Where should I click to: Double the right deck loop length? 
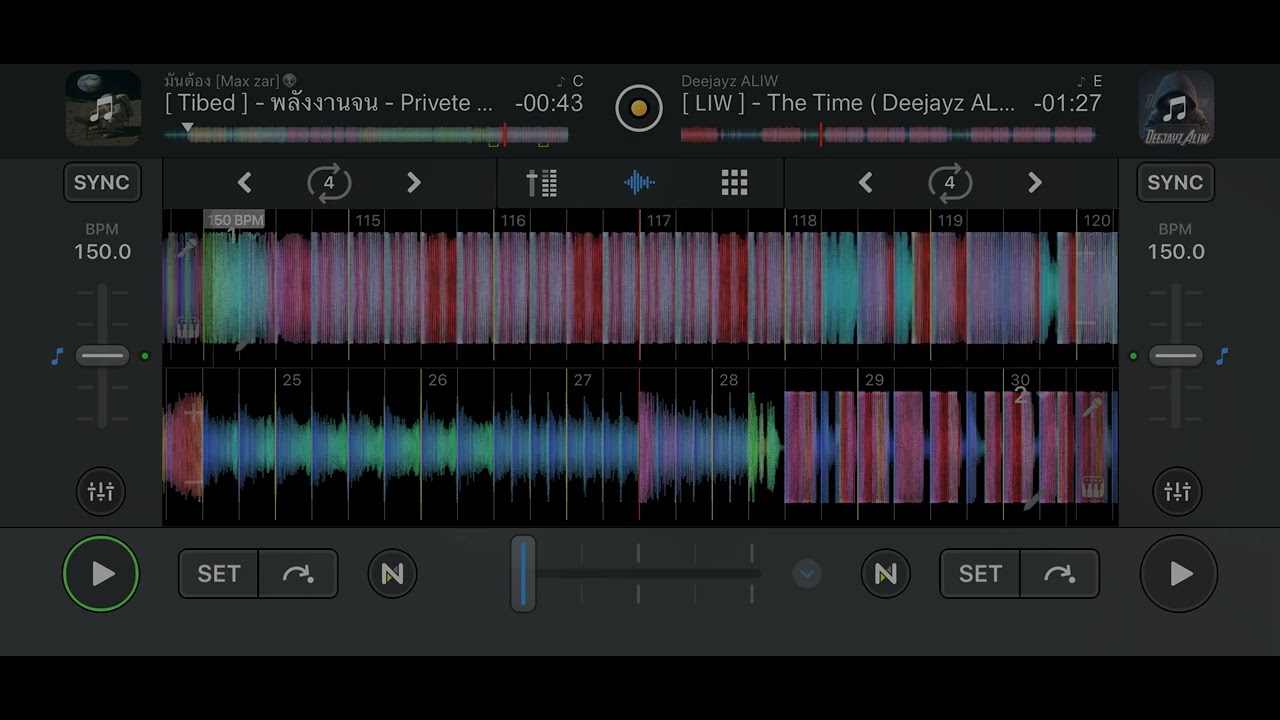coord(1035,183)
